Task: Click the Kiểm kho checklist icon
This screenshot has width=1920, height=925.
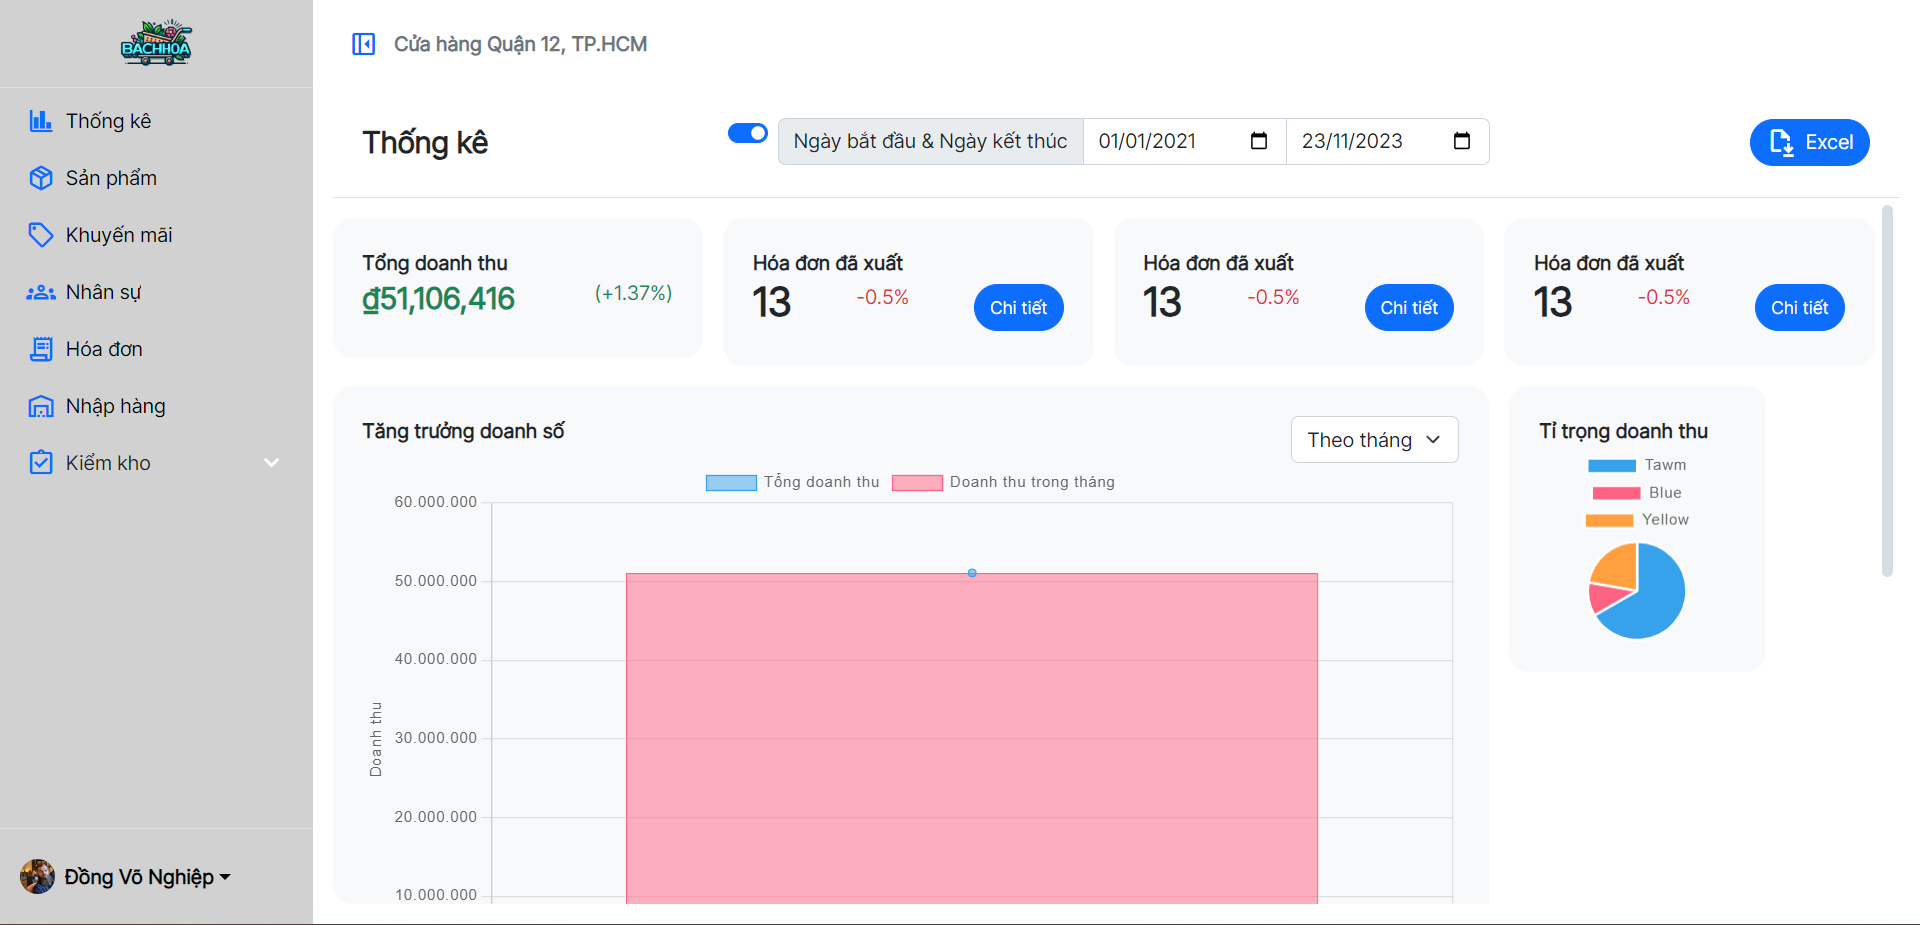Action: pyautogui.click(x=40, y=462)
